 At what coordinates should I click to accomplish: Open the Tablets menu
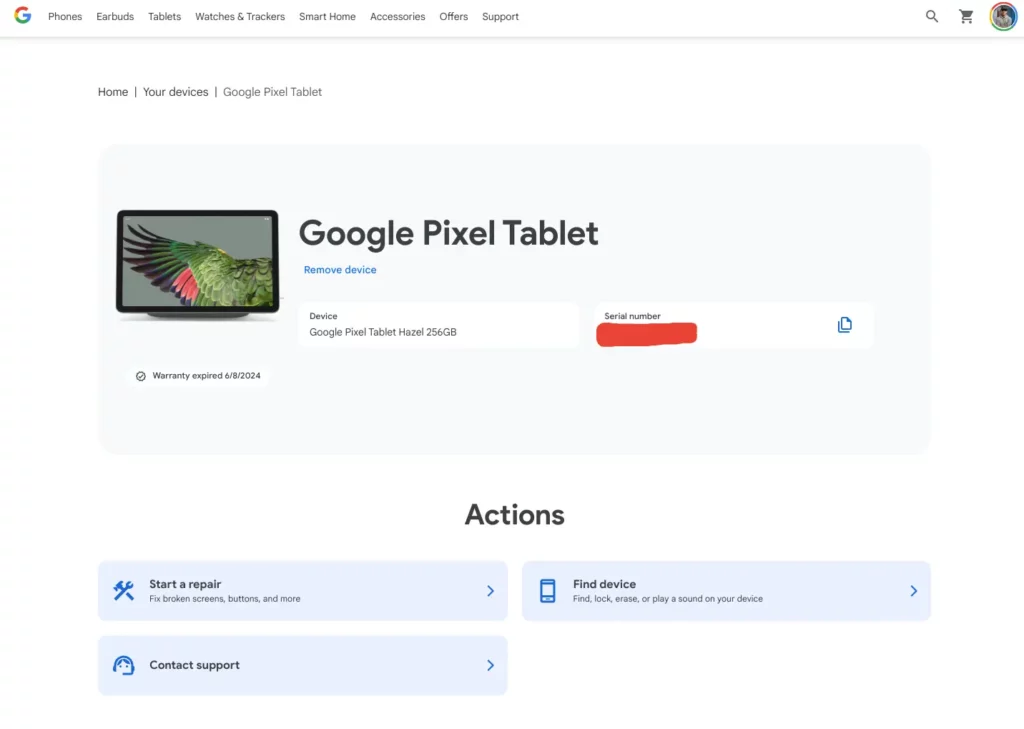pos(164,16)
